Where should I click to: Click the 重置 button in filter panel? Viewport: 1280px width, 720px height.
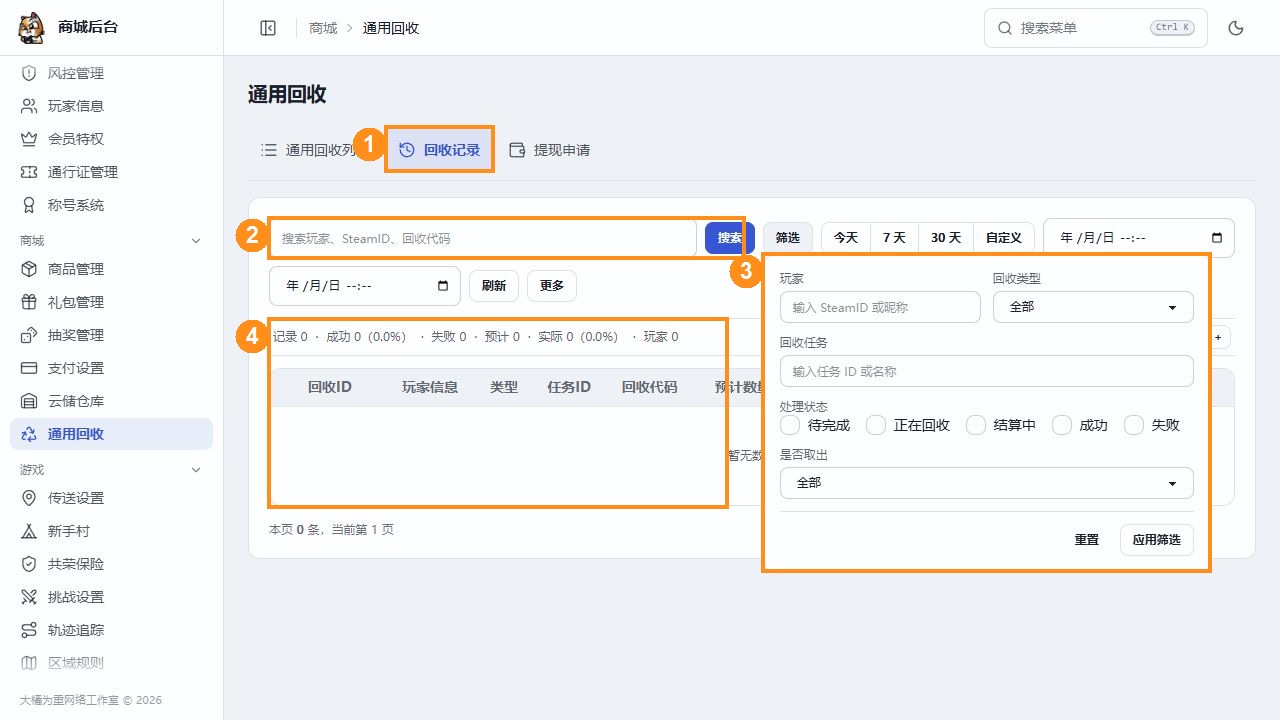pyautogui.click(x=1087, y=540)
